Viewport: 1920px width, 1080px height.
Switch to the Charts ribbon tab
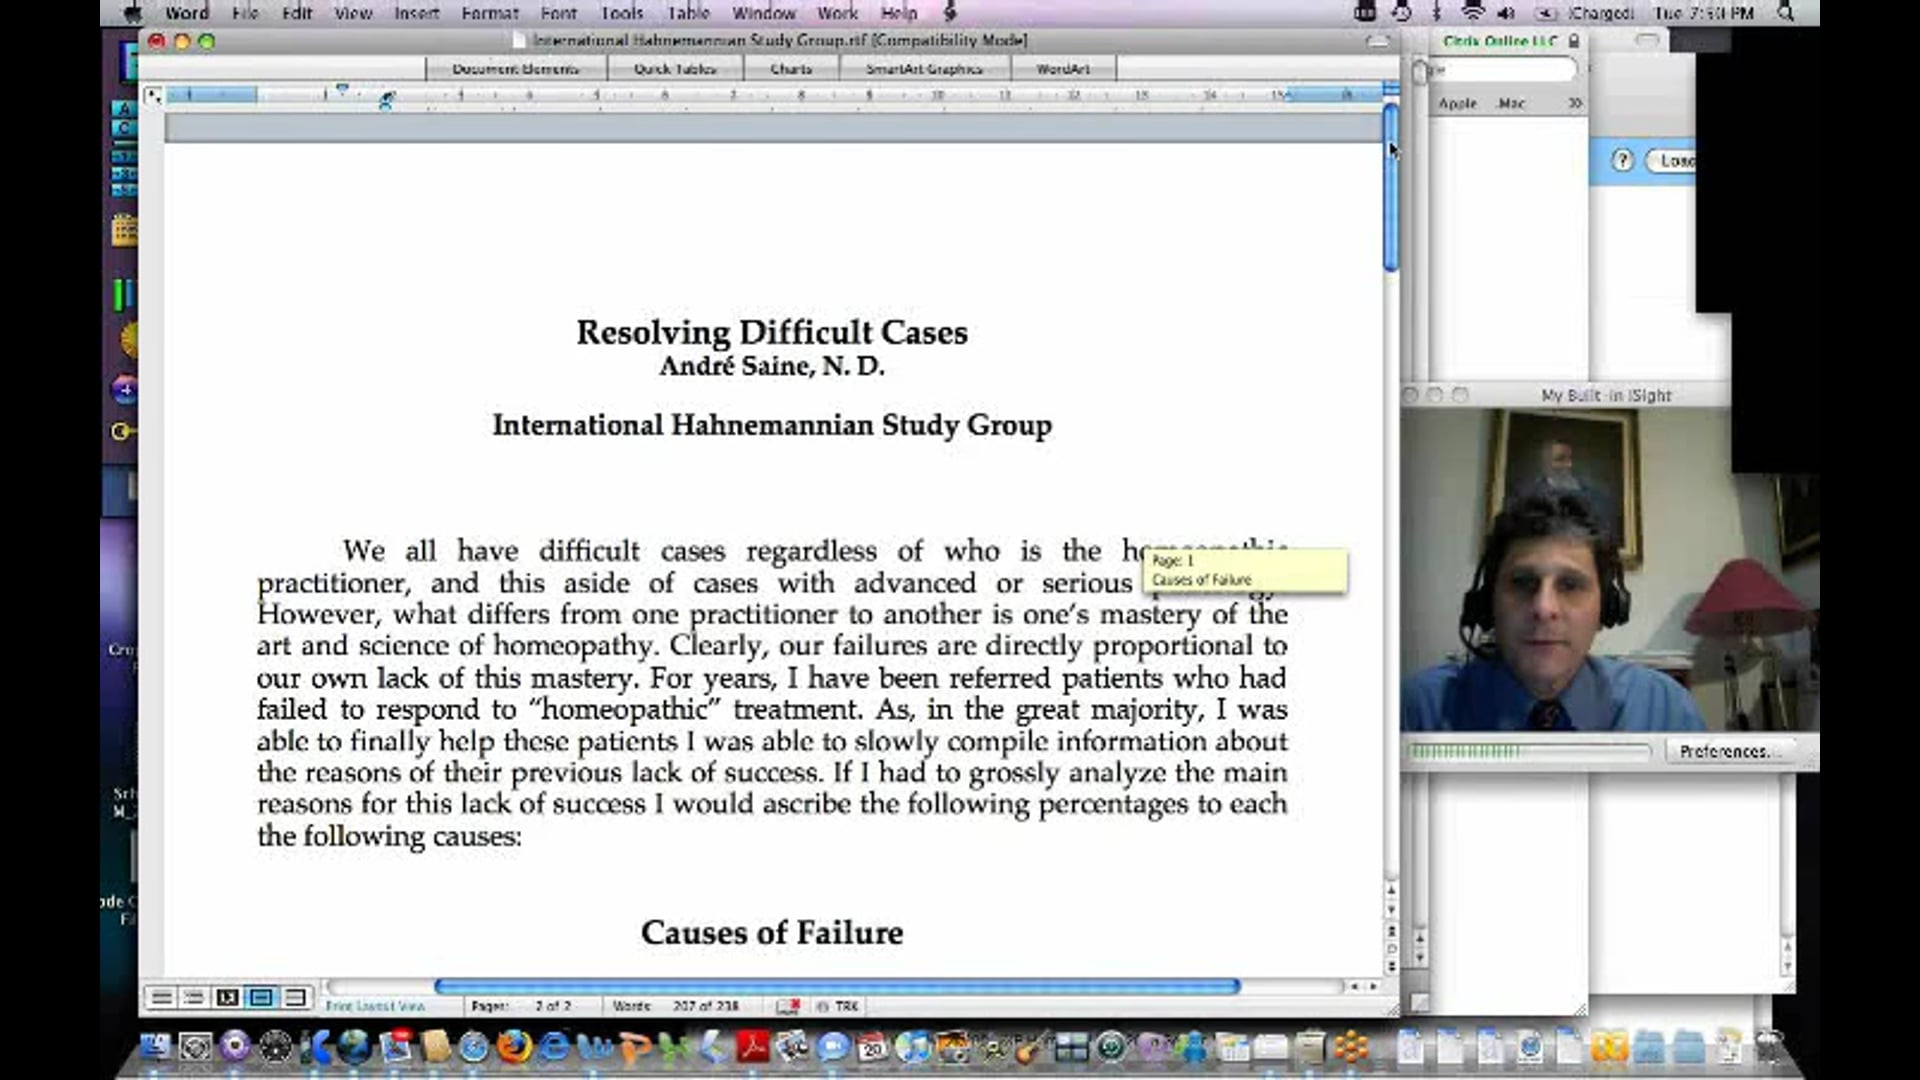pos(791,68)
